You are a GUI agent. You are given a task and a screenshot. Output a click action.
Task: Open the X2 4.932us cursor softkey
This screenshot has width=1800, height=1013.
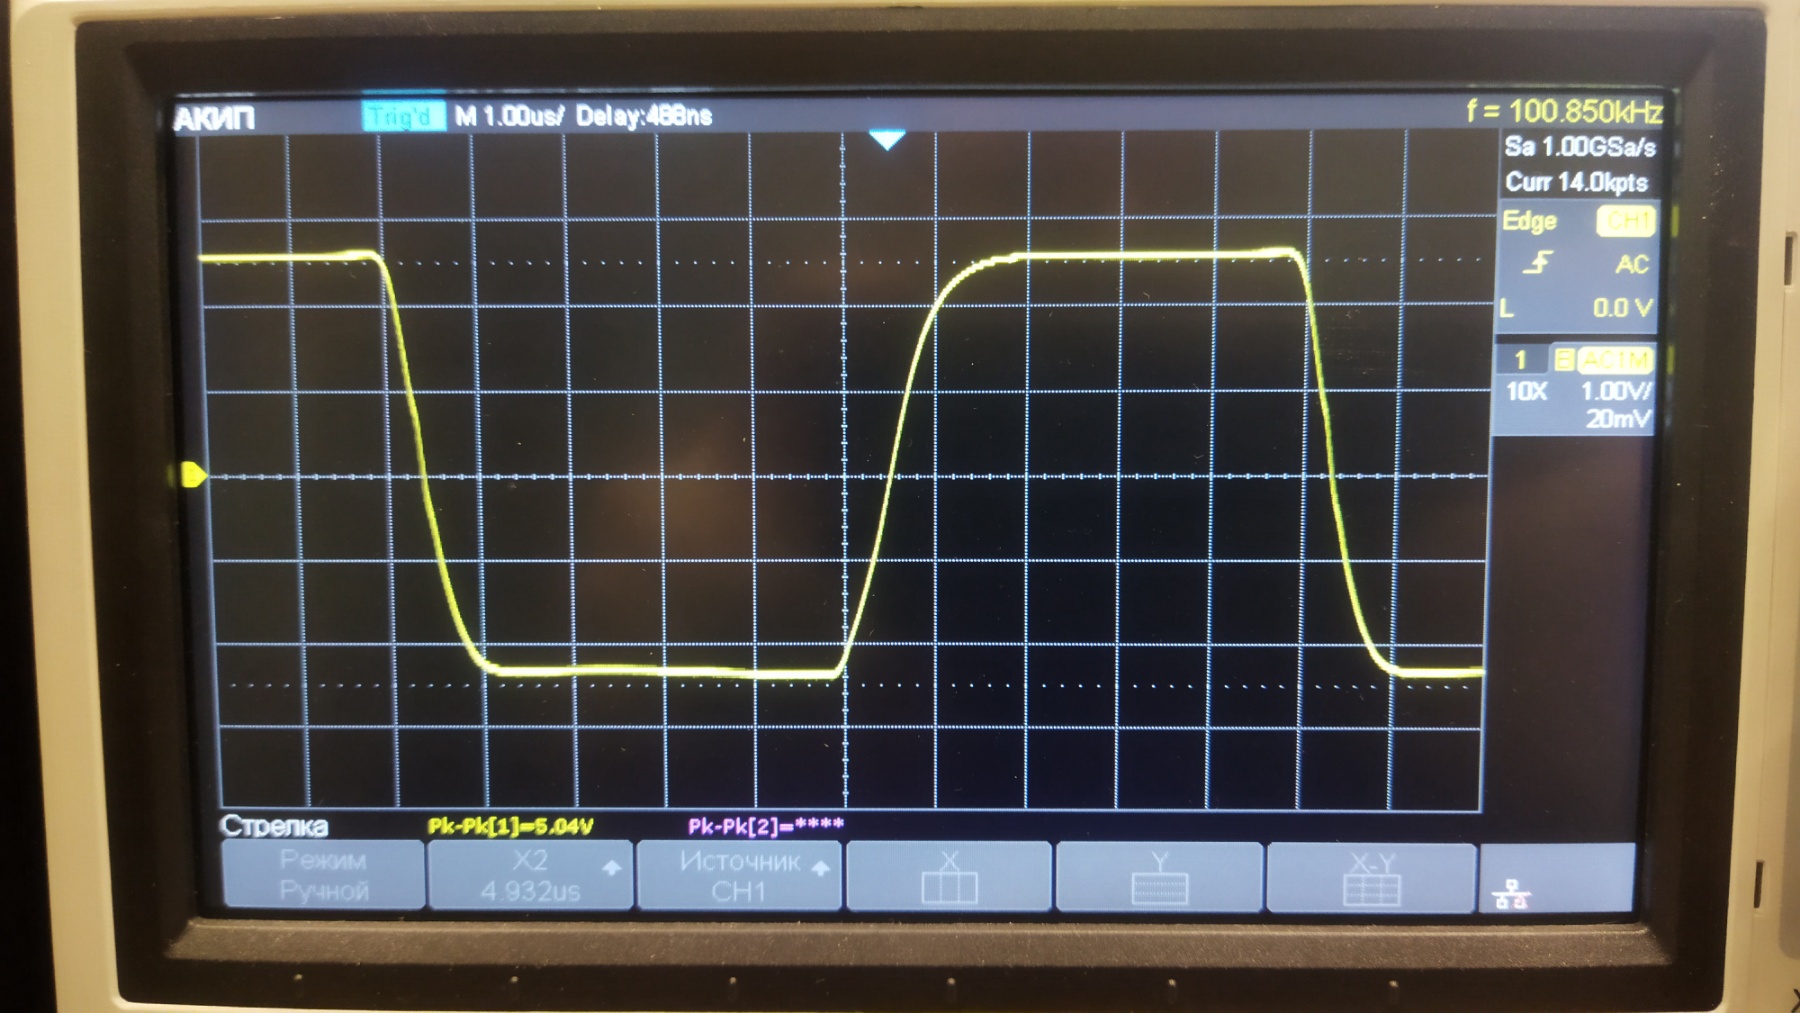click(531, 876)
